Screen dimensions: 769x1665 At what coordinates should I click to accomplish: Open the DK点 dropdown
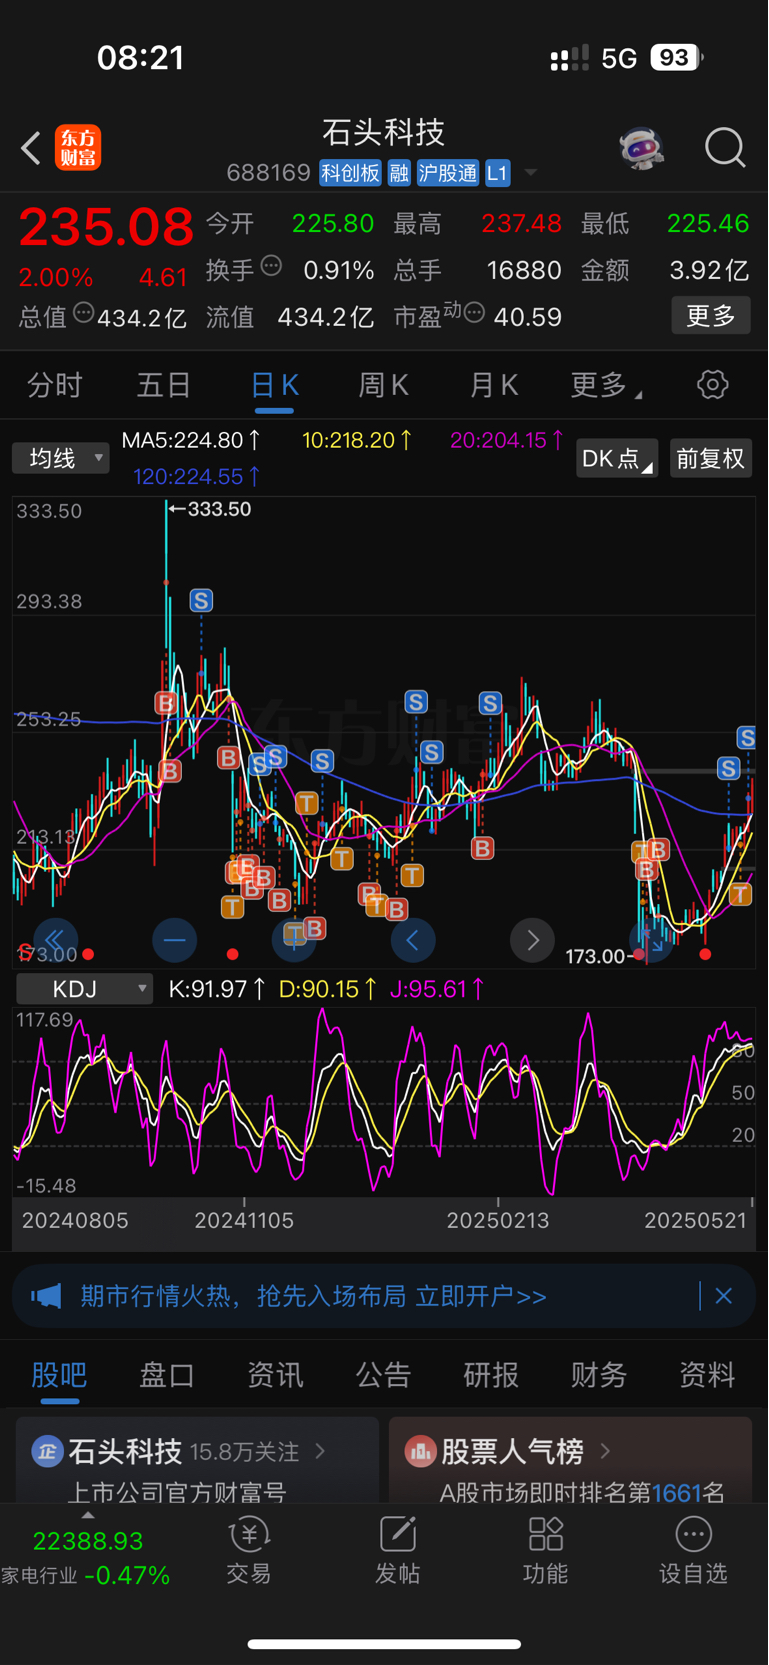[x=617, y=458]
